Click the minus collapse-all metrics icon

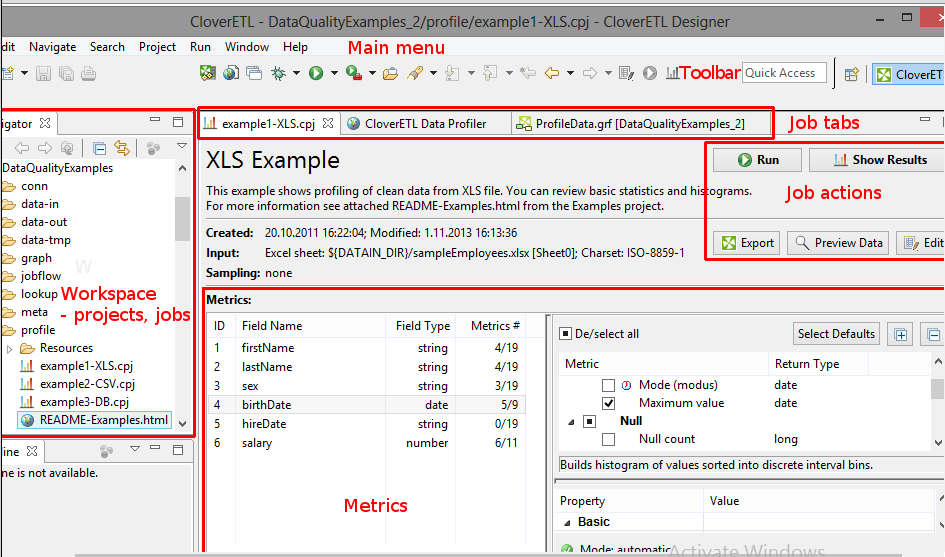tap(933, 335)
